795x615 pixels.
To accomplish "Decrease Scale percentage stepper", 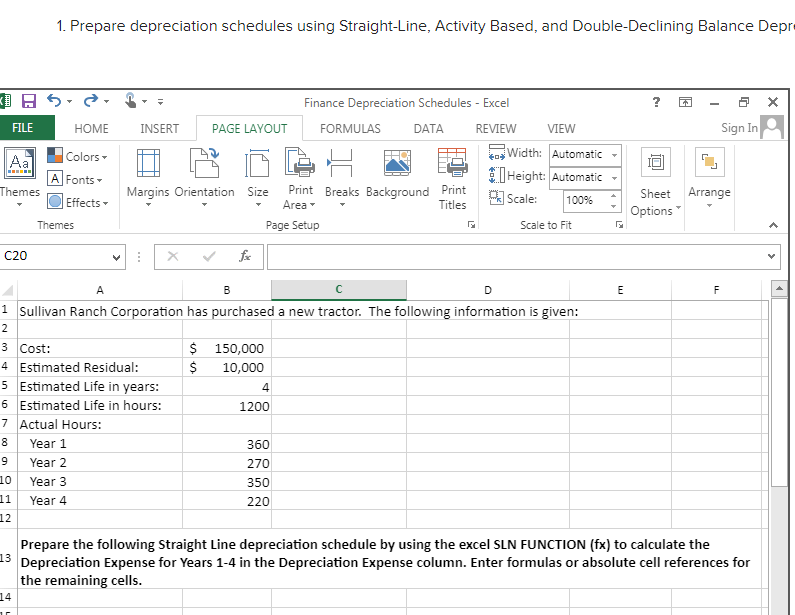I will [x=613, y=206].
